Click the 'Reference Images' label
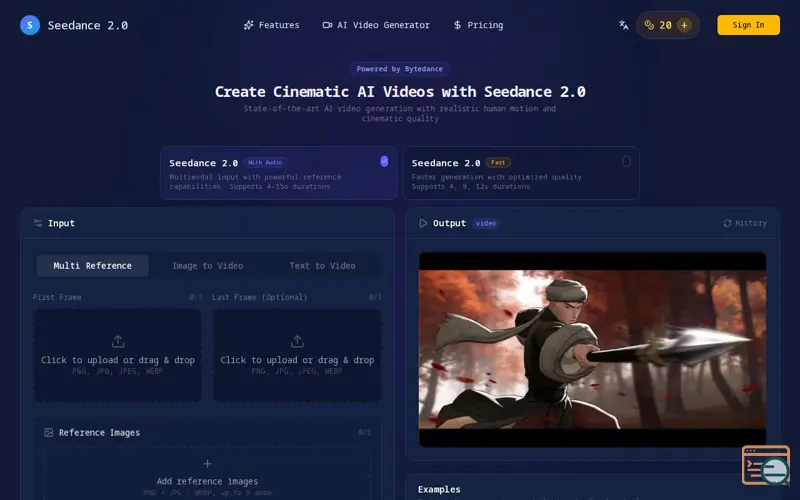The image size is (800, 500). [x=99, y=432]
